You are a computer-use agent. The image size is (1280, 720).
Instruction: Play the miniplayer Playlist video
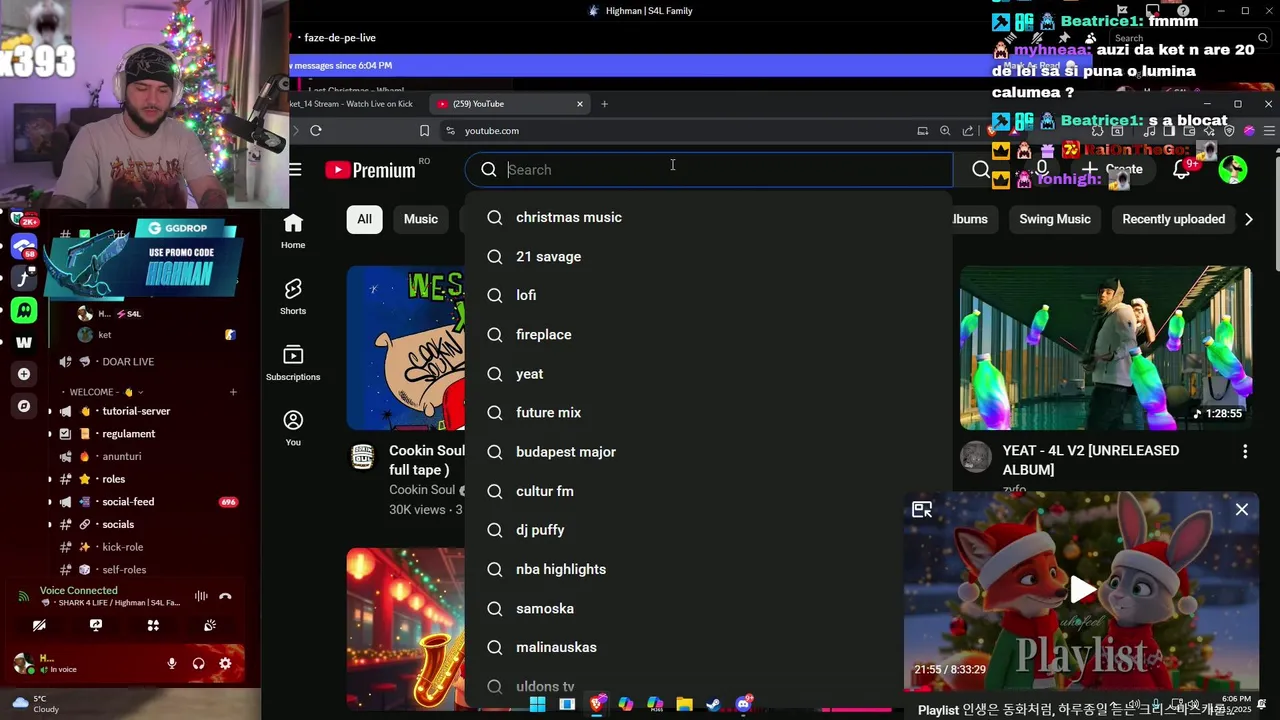tap(1083, 589)
